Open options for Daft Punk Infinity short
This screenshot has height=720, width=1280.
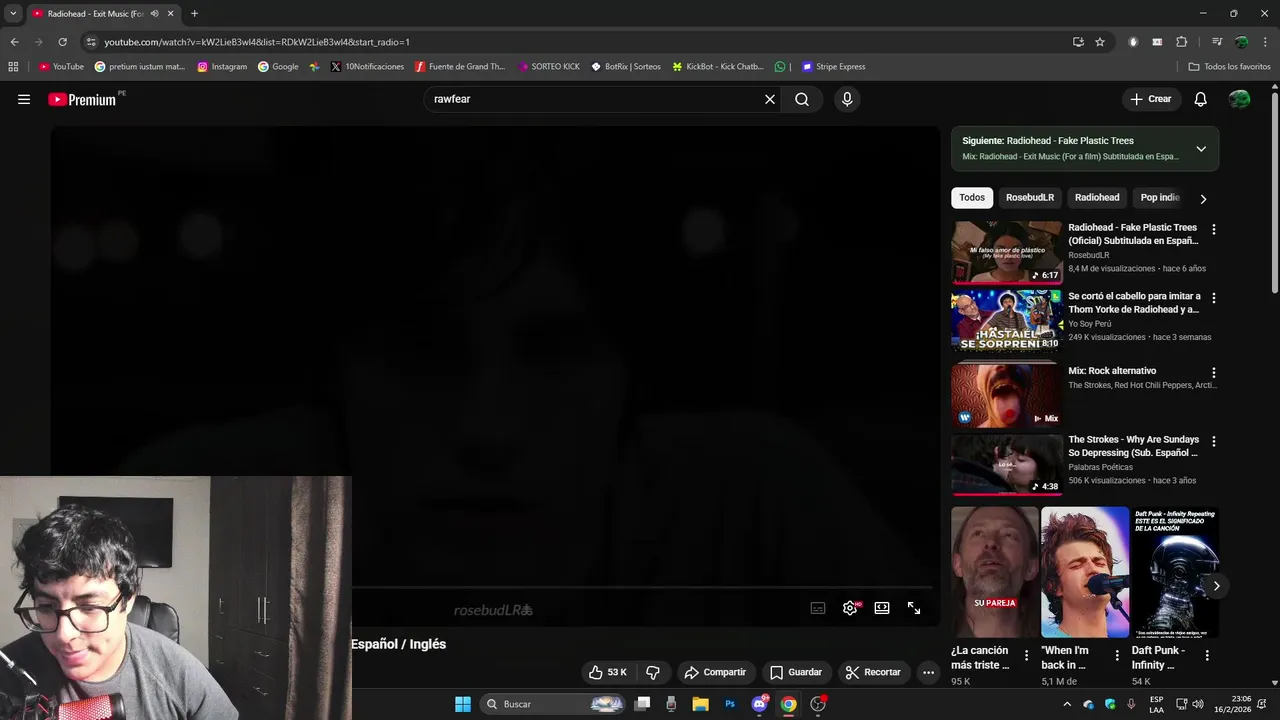pyautogui.click(x=1207, y=656)
